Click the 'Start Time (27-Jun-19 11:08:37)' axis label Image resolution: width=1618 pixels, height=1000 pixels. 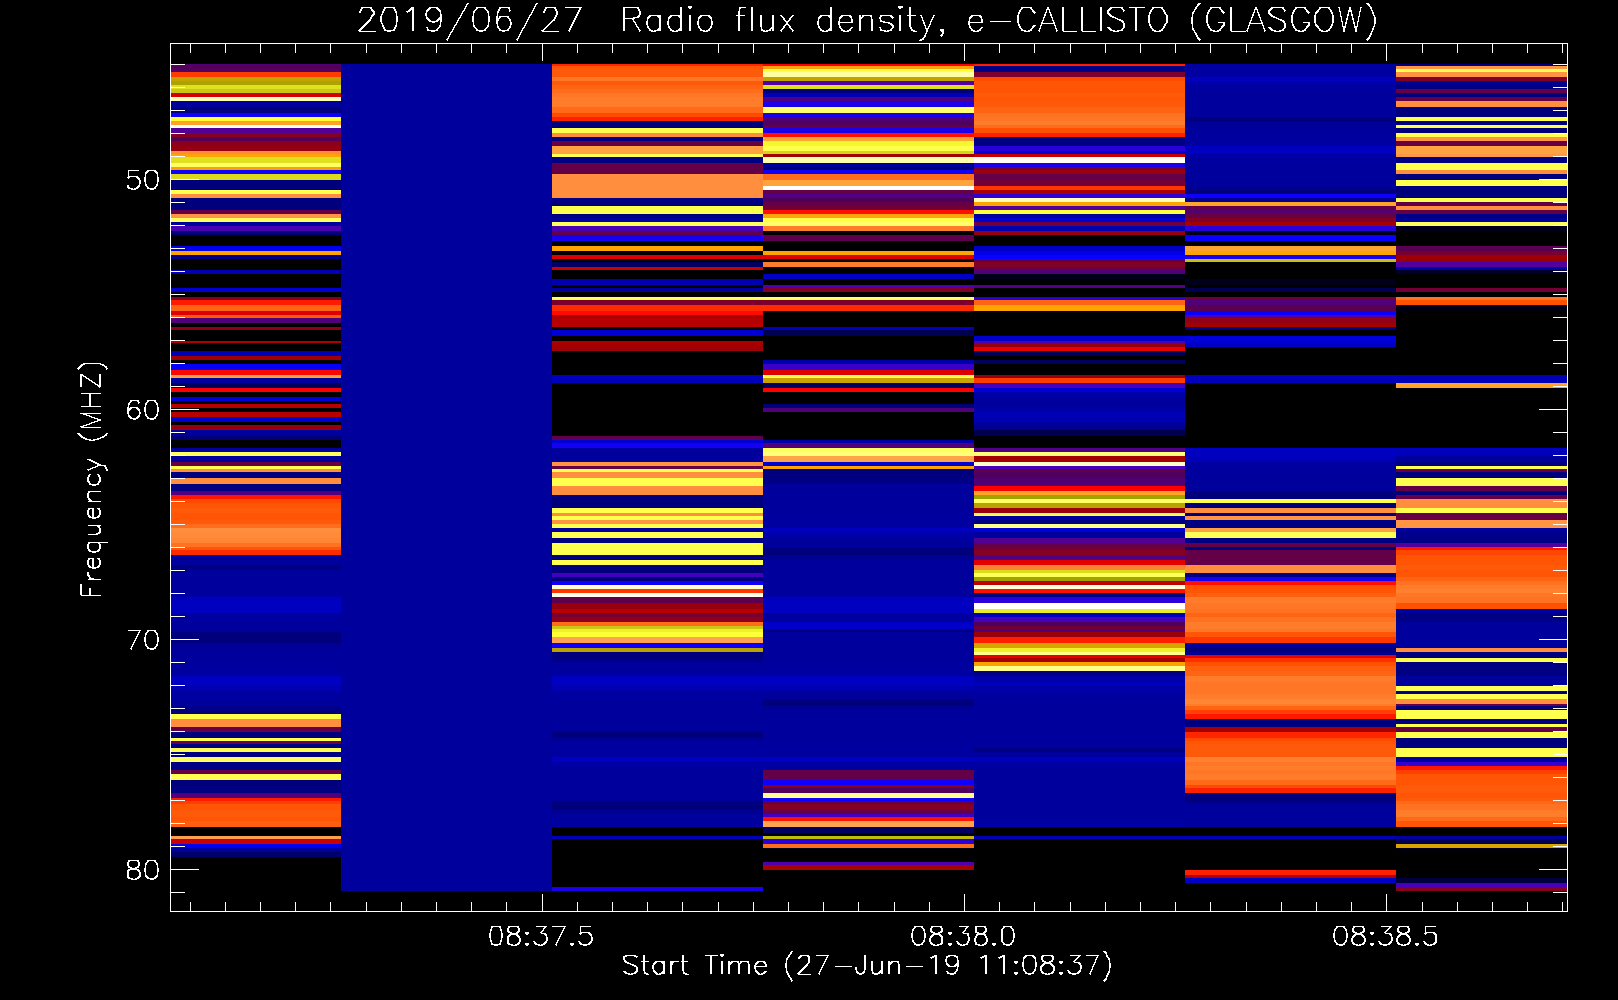867,966
